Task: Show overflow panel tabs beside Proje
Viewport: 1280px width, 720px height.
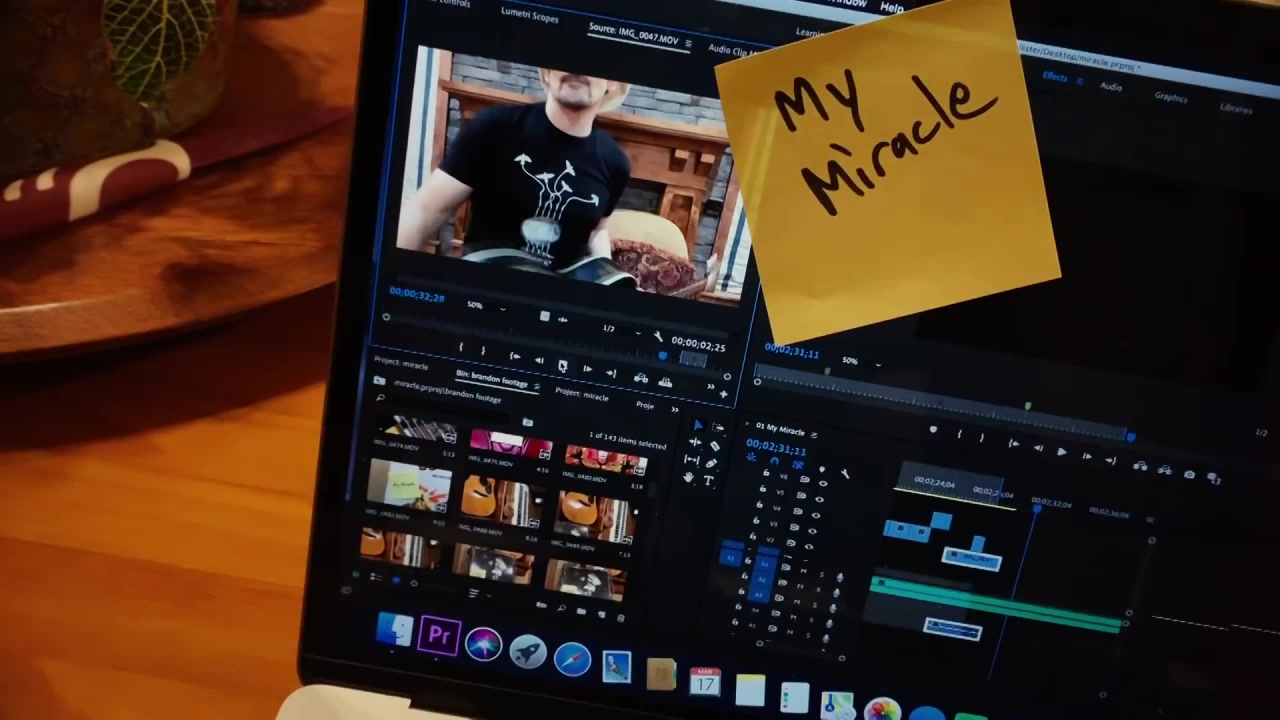Action: point(674,409)
